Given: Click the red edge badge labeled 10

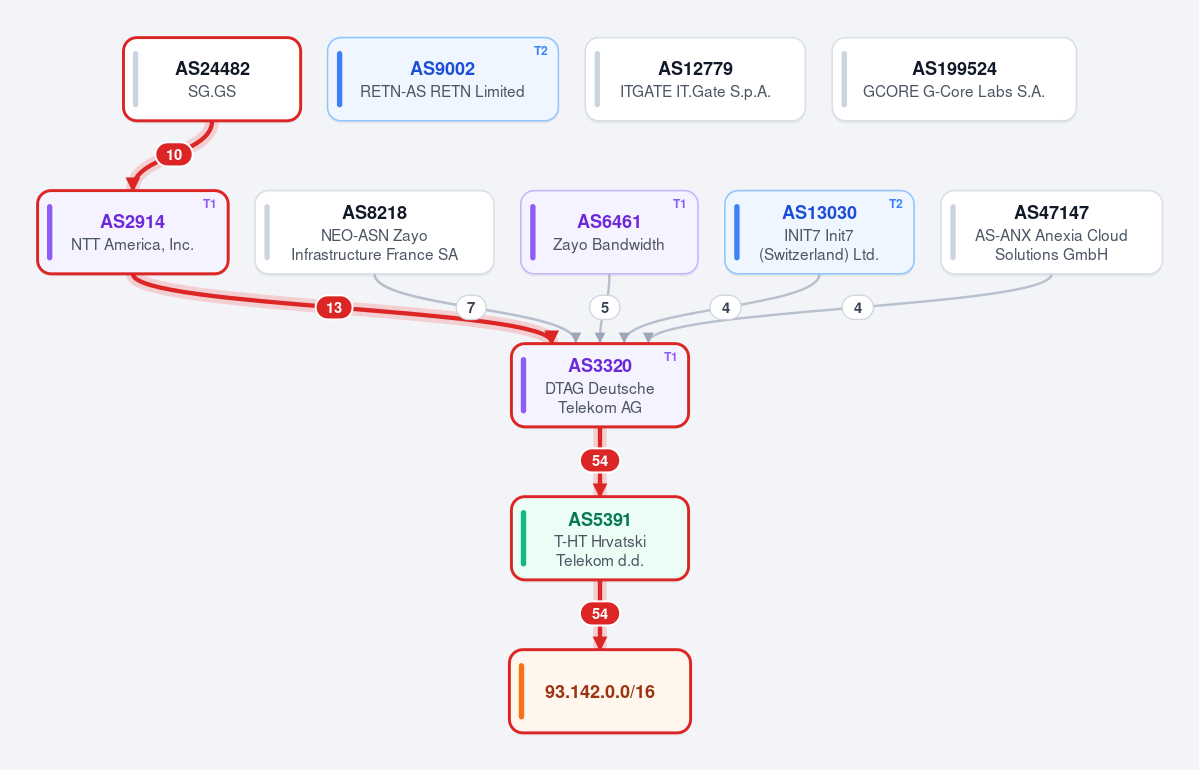Looking at the screenshot, I should point(174,155).
